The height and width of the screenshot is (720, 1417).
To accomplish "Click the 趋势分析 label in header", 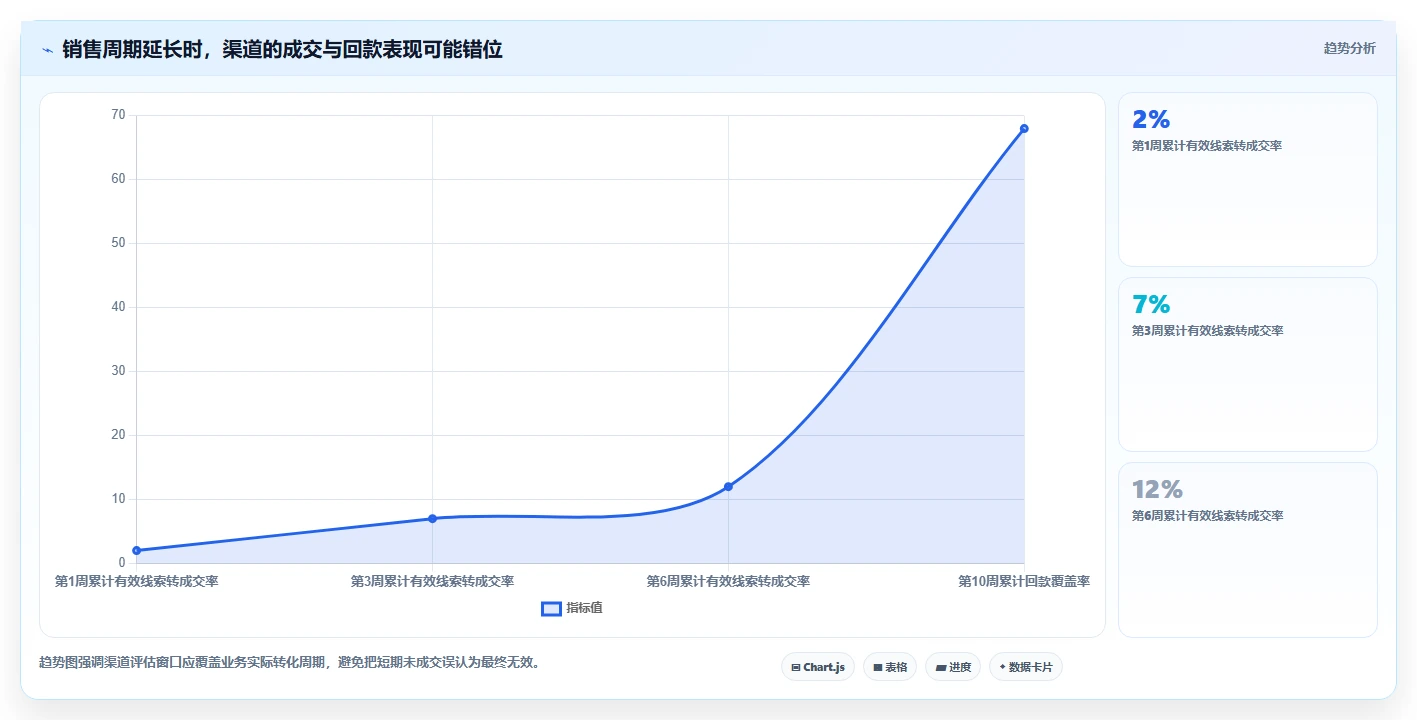I will coord(1349,48).
